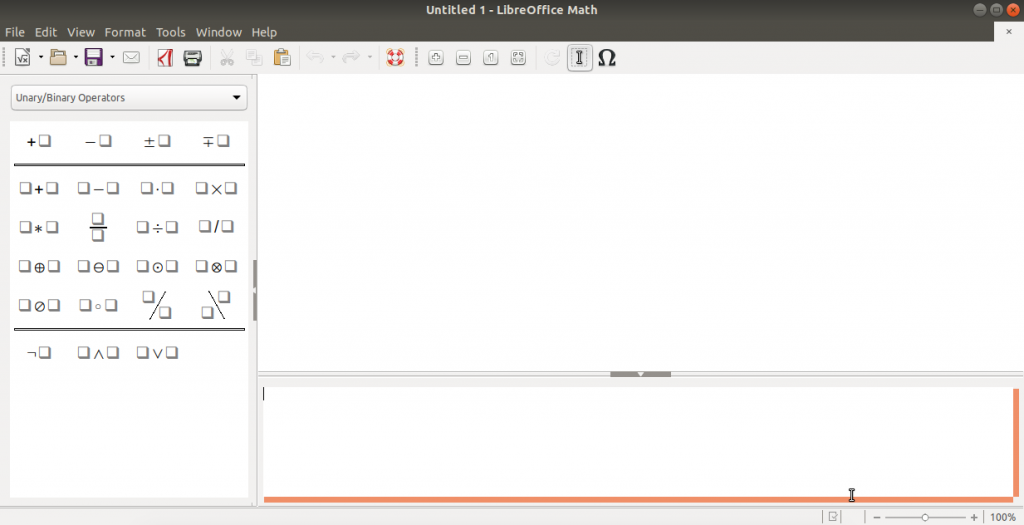The width and height of the screenshot is (1024, 525).
Task: Insert the Boolean OR element
Action: coord(157,353)
